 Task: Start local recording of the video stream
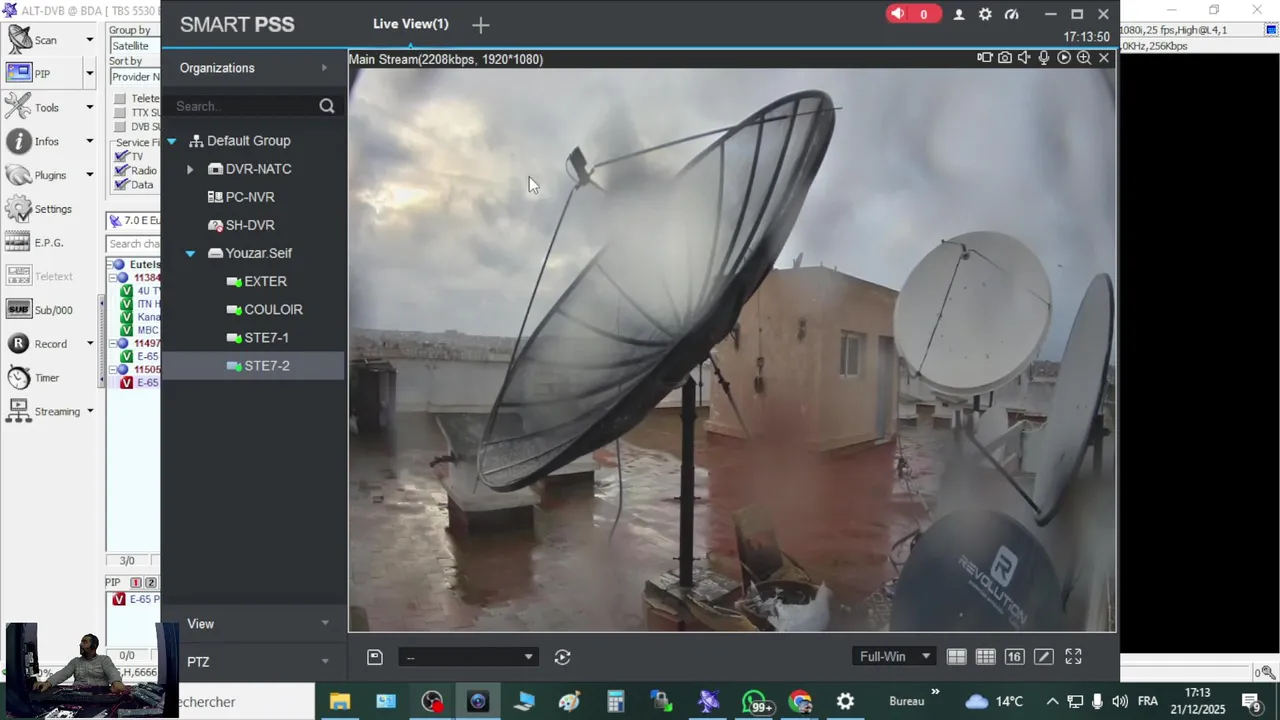click(x=985, y=58)
